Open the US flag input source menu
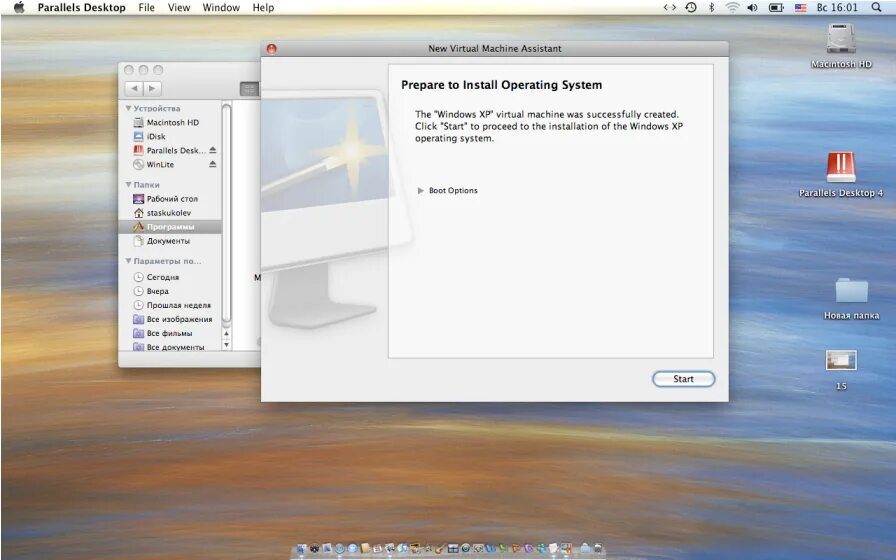Image resolution: width=896 pixels, height=560 pixels. (801, 7)
